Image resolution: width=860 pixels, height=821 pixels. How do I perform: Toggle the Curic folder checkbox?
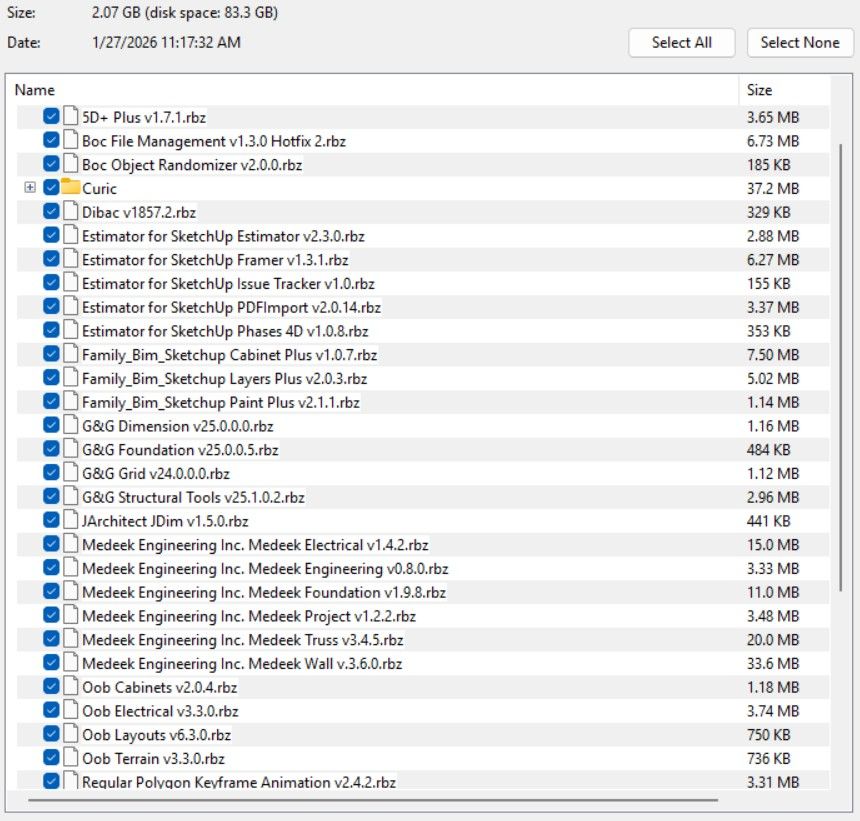coord(51,188)
